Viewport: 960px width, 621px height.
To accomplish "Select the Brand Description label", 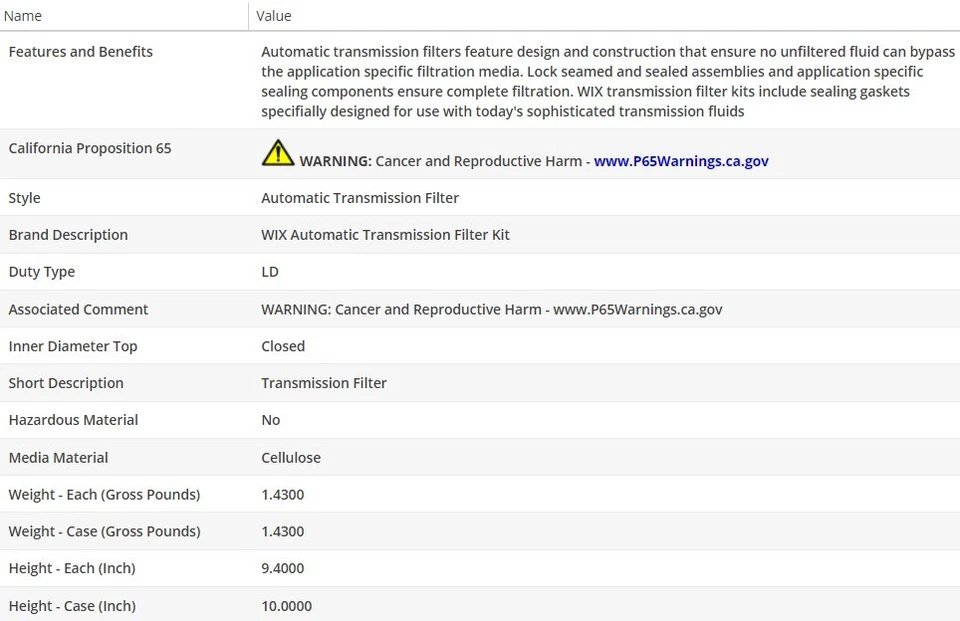I will (68, 235).
